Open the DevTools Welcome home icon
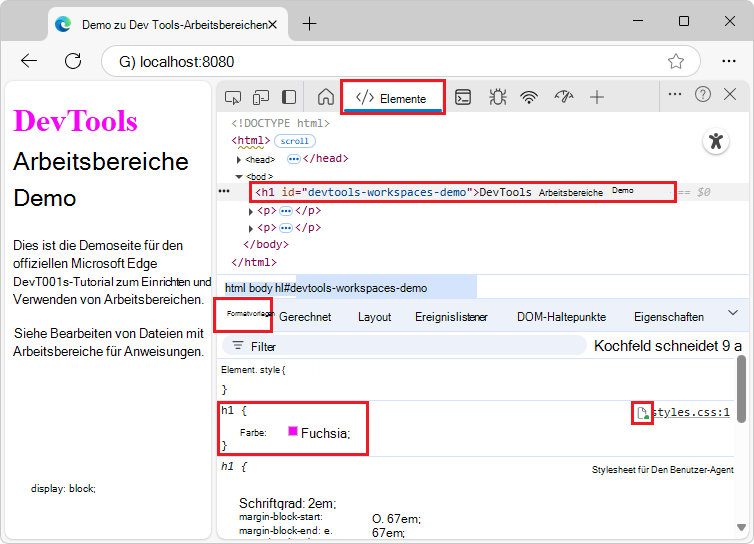754x544 pixels. coord(325,97)
